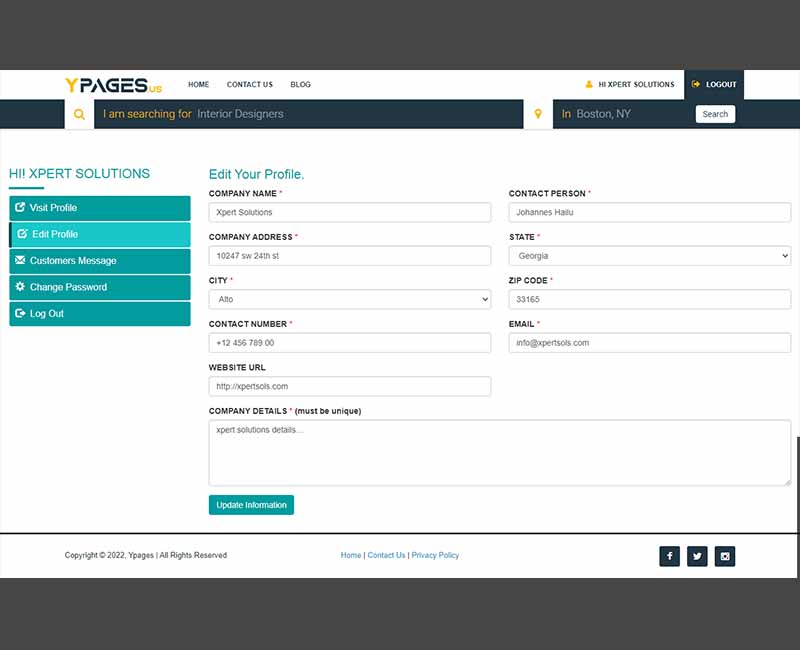Image resolution: width=800 pixels, height=650 pixels.
Task: Follow the footer Home link
Action: (x=351, y=555)
